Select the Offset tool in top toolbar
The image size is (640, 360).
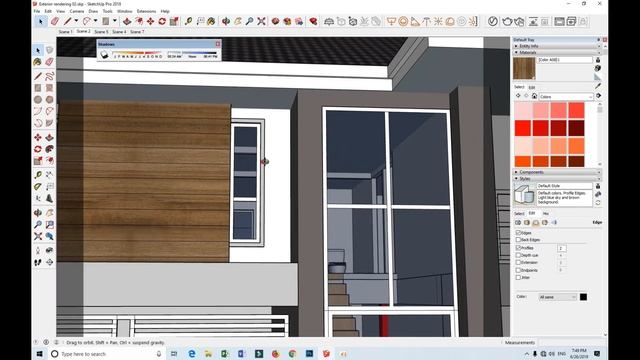click(139, 21)
